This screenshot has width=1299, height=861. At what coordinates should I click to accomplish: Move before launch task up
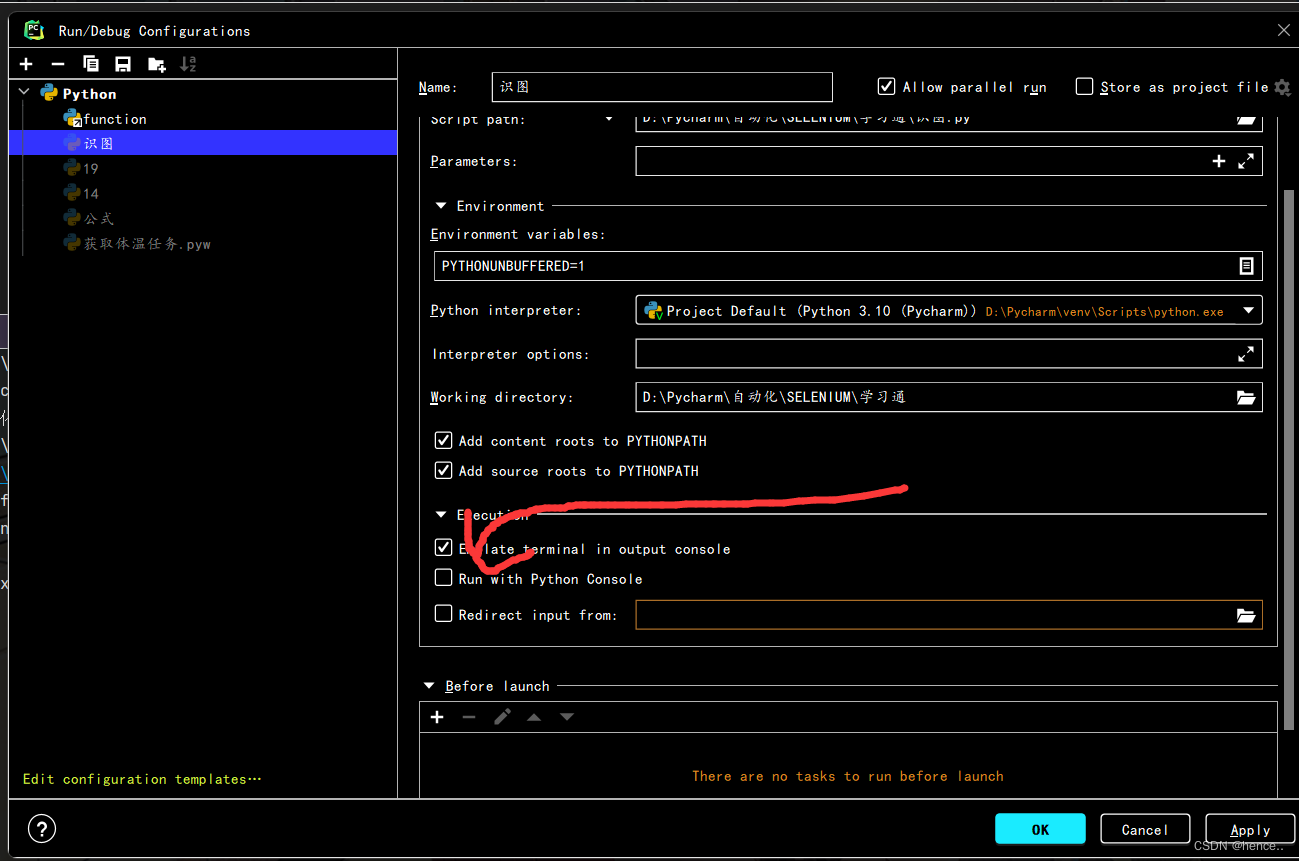534,717
